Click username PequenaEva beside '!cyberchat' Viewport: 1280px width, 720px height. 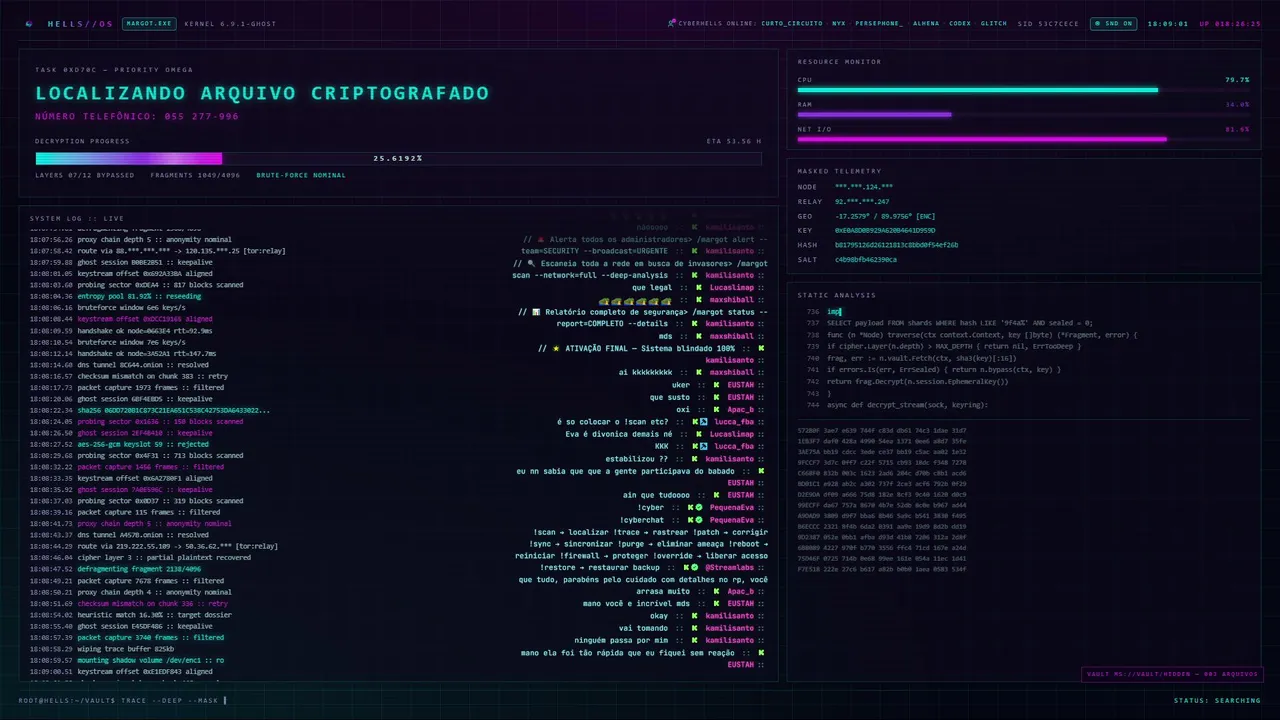pos(731,519)
